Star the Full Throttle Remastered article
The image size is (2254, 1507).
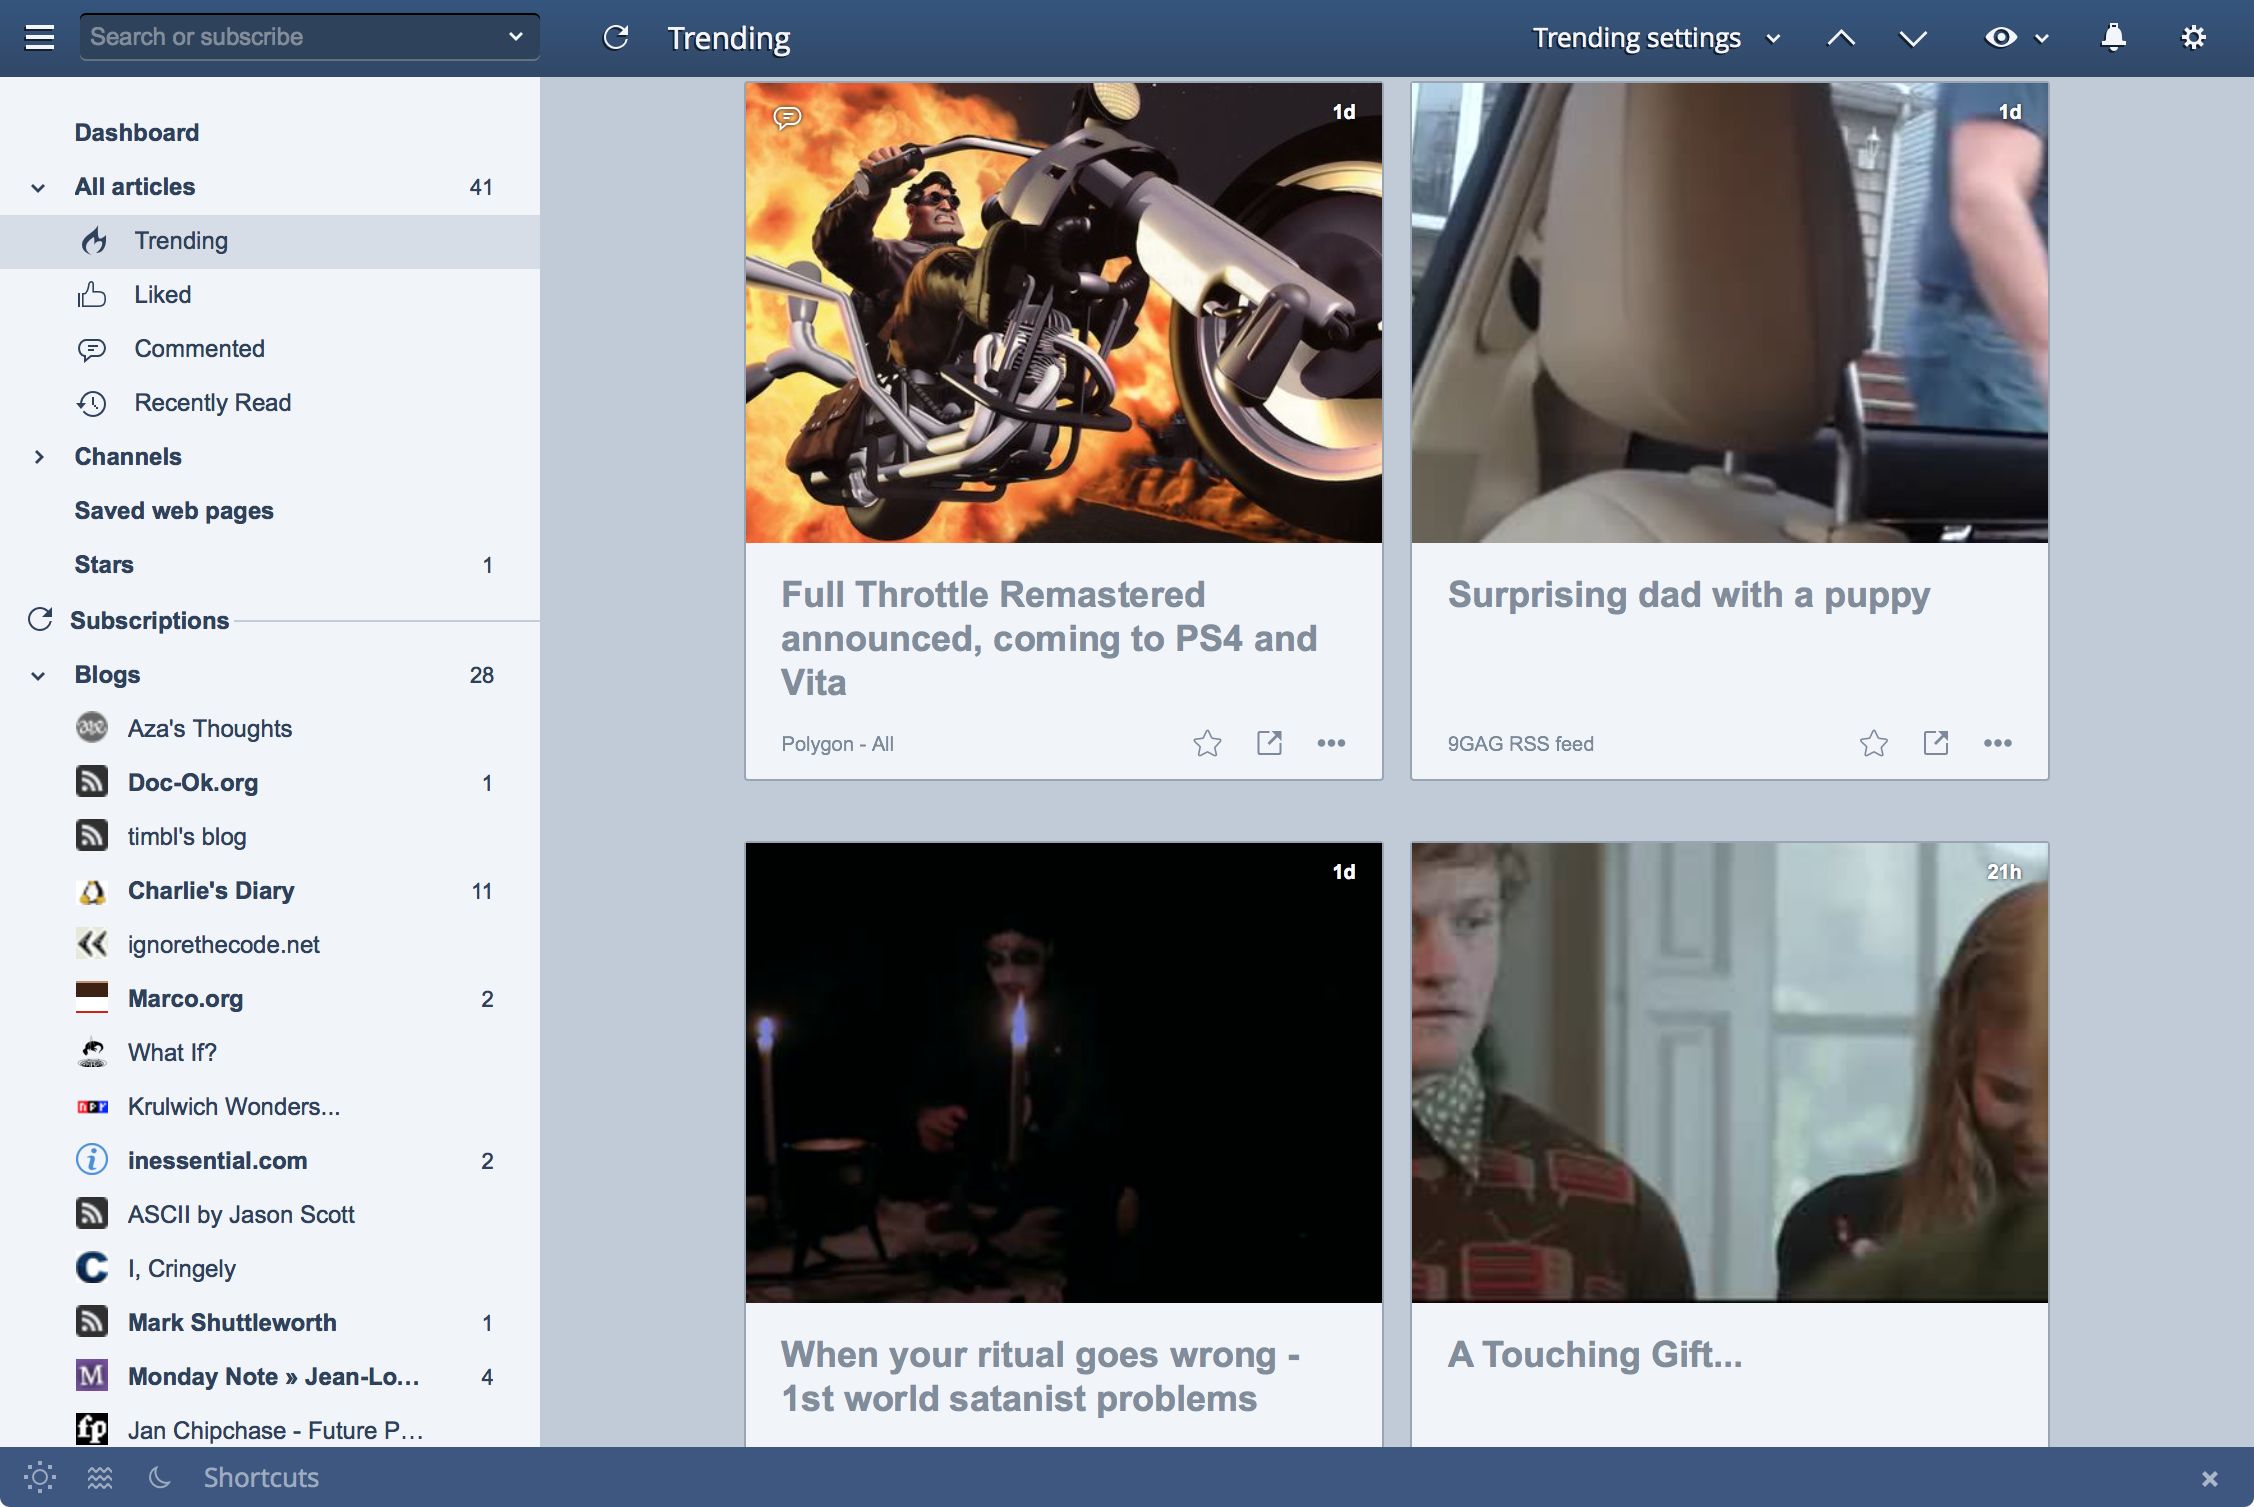click(x=1207, y=743)
